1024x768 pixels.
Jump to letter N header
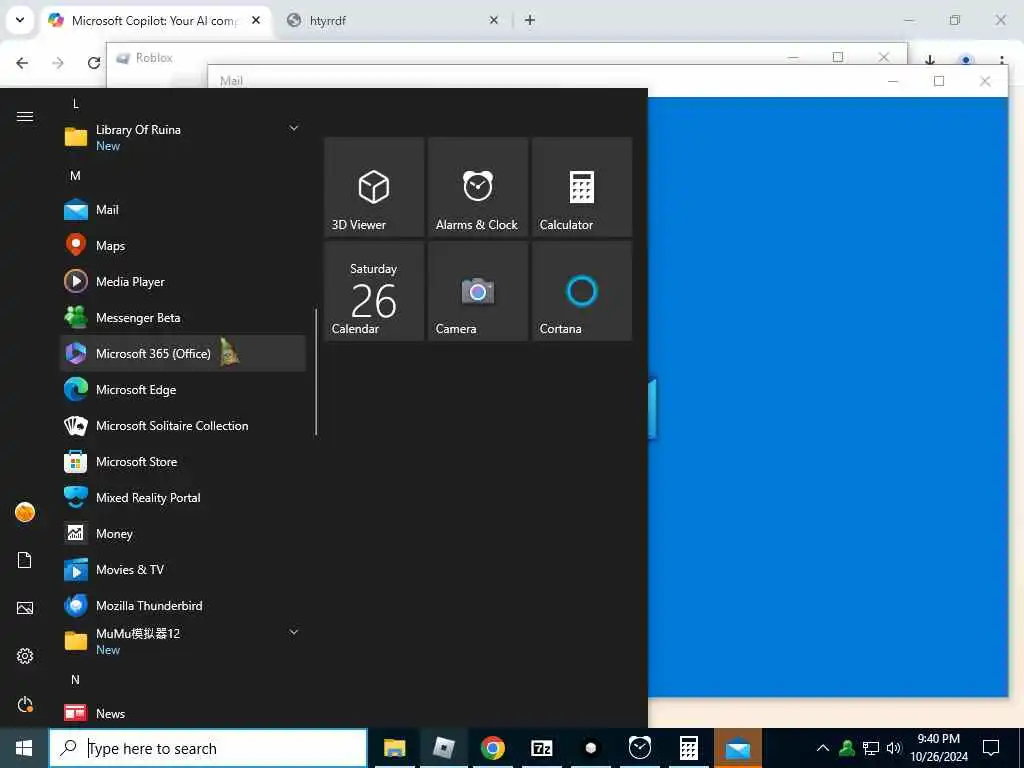point(75,680)
